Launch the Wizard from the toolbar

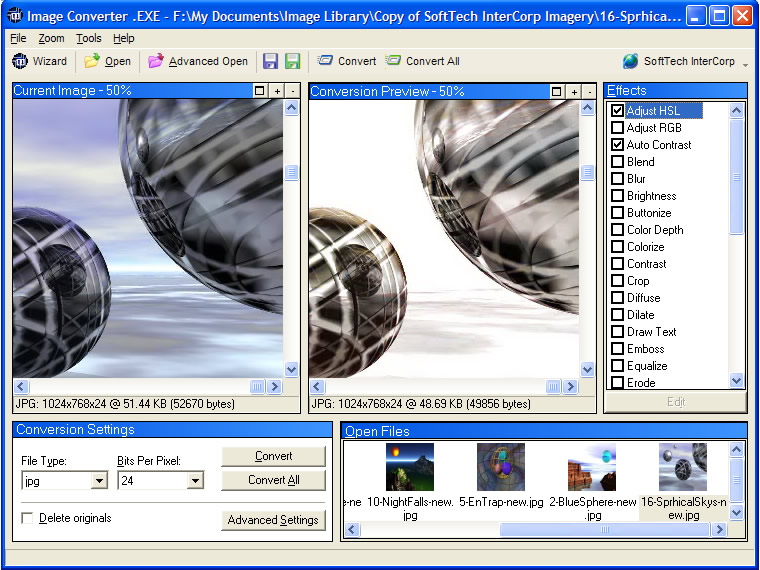(39, 61)
